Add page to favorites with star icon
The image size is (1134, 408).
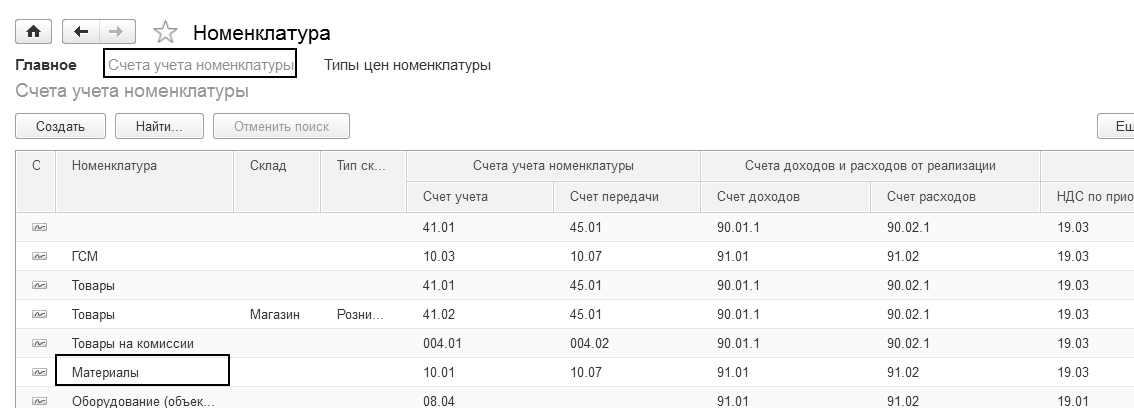[x=166, y=33]
